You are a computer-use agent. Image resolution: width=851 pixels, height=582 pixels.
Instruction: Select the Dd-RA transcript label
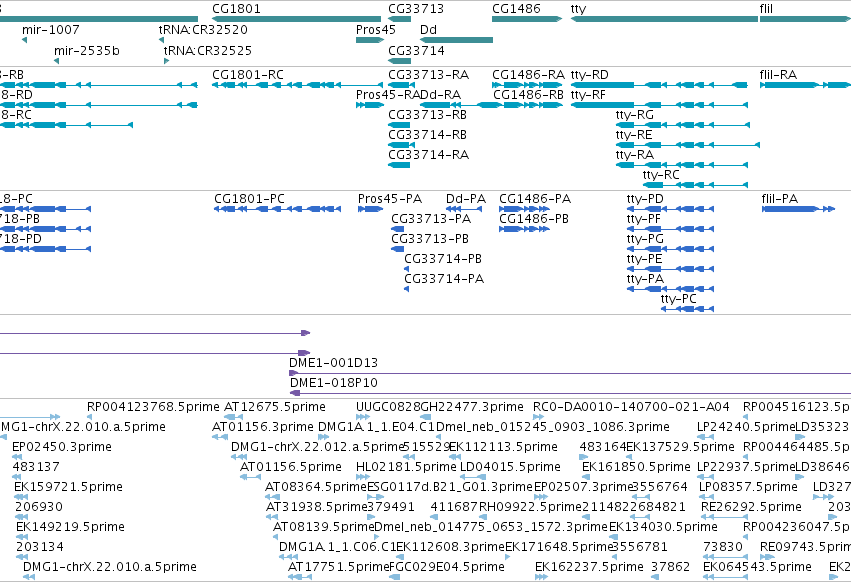pyautogui.click(x=440, y=94)
